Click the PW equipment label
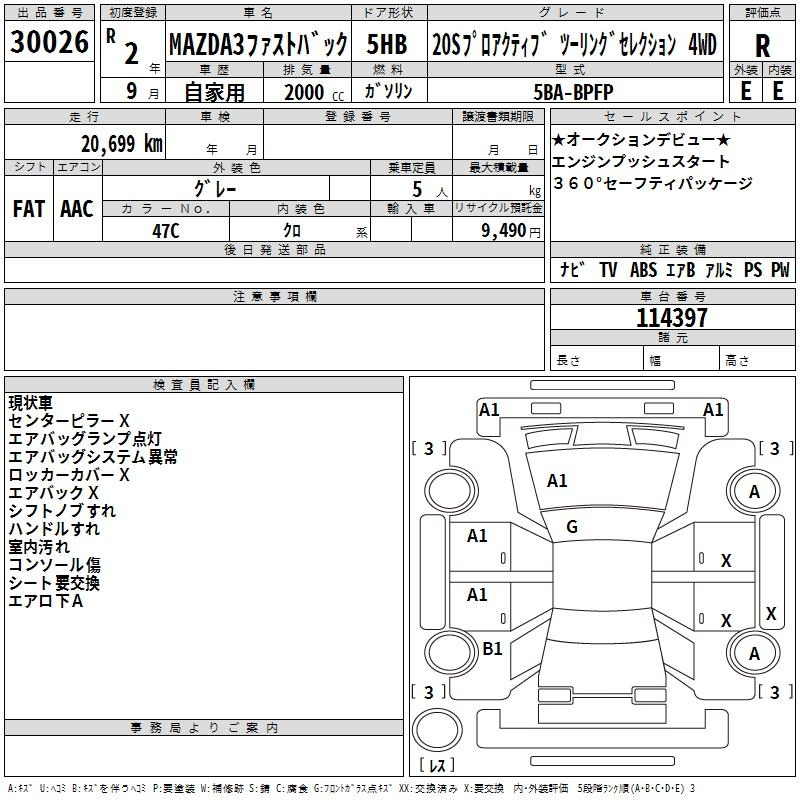 780,270
